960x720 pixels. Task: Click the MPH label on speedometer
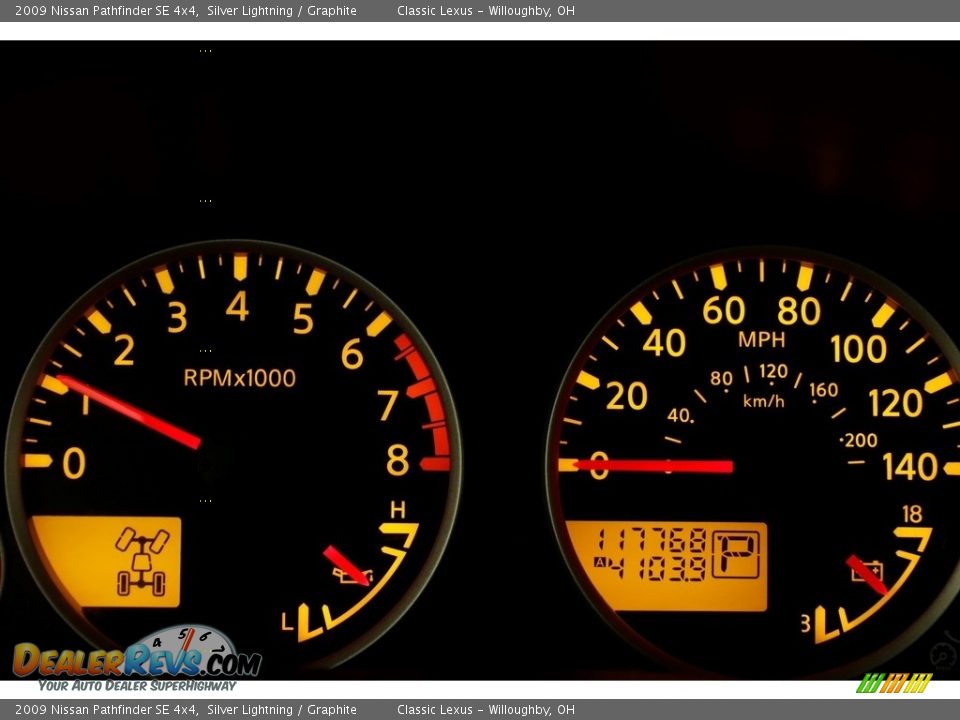[x=761, y=340]
